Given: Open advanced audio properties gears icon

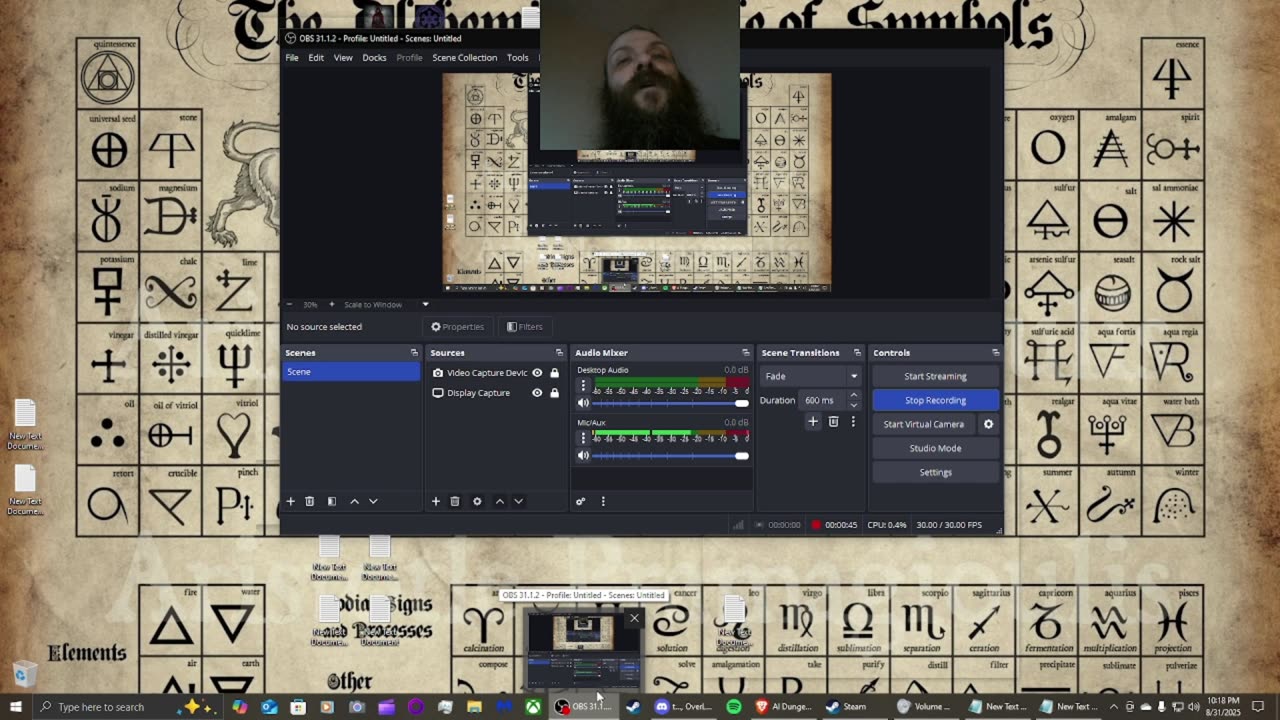Looking at the screenshot, I should 580,501.
